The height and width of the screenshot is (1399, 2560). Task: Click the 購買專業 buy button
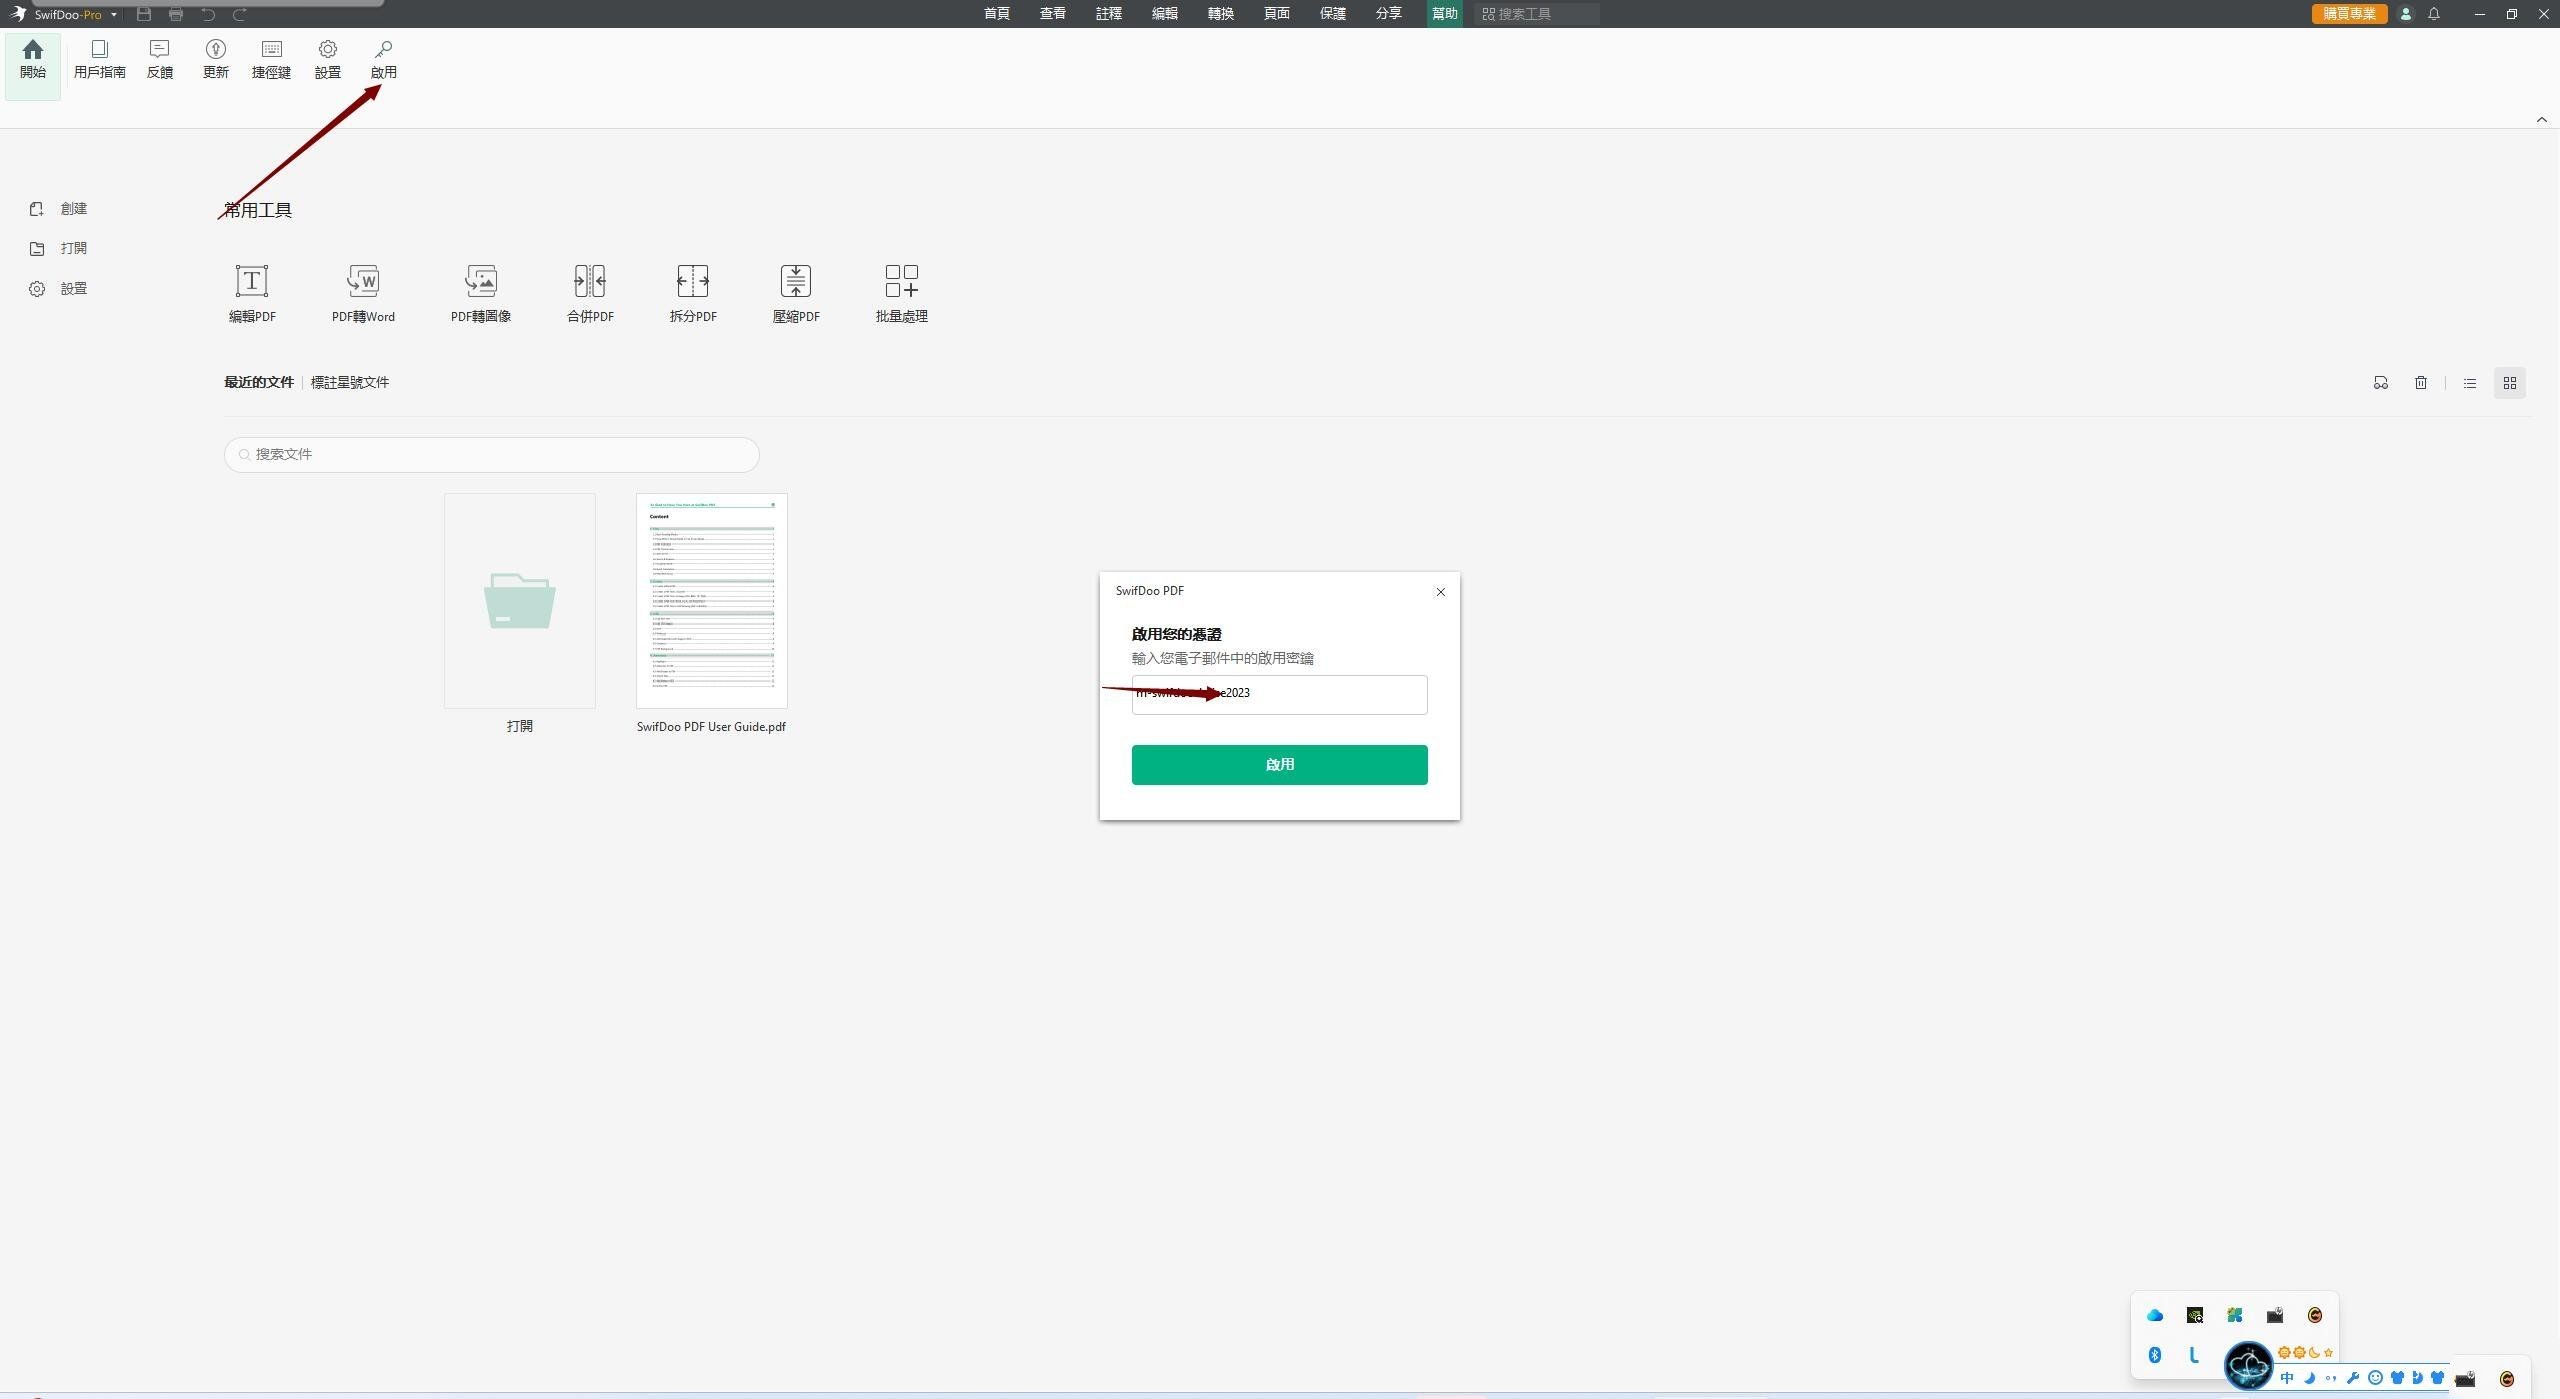pos(2349,14)
